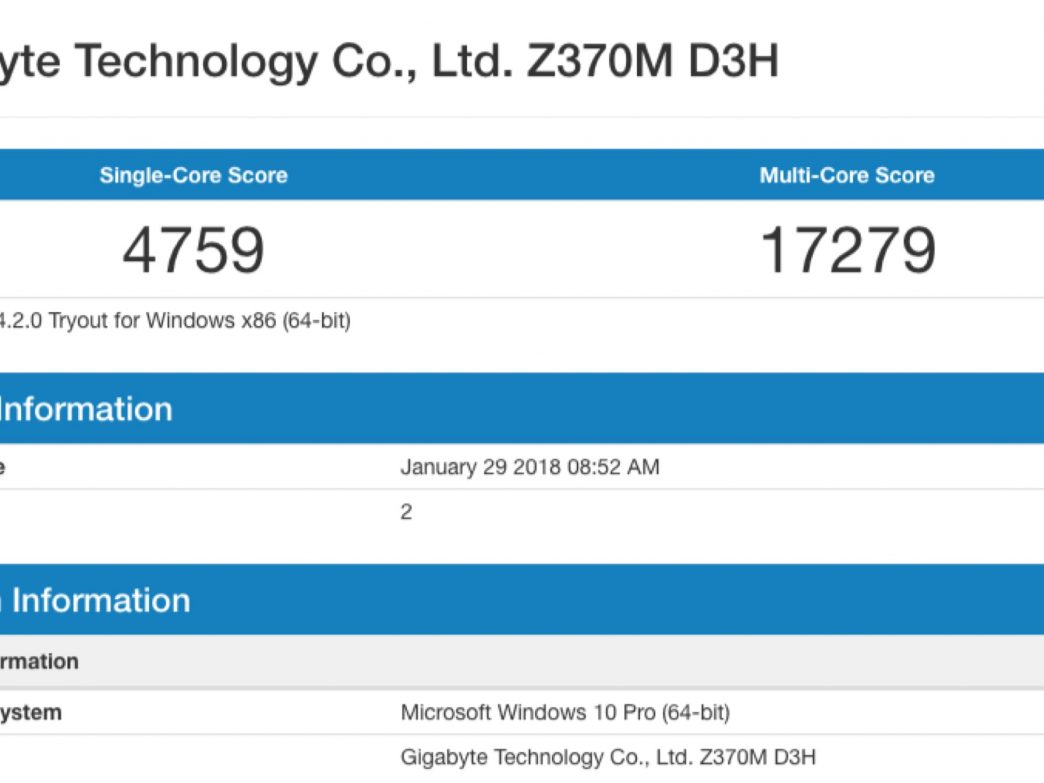
Task: Click the blue Information header below value 2
Action: [95, 600]
